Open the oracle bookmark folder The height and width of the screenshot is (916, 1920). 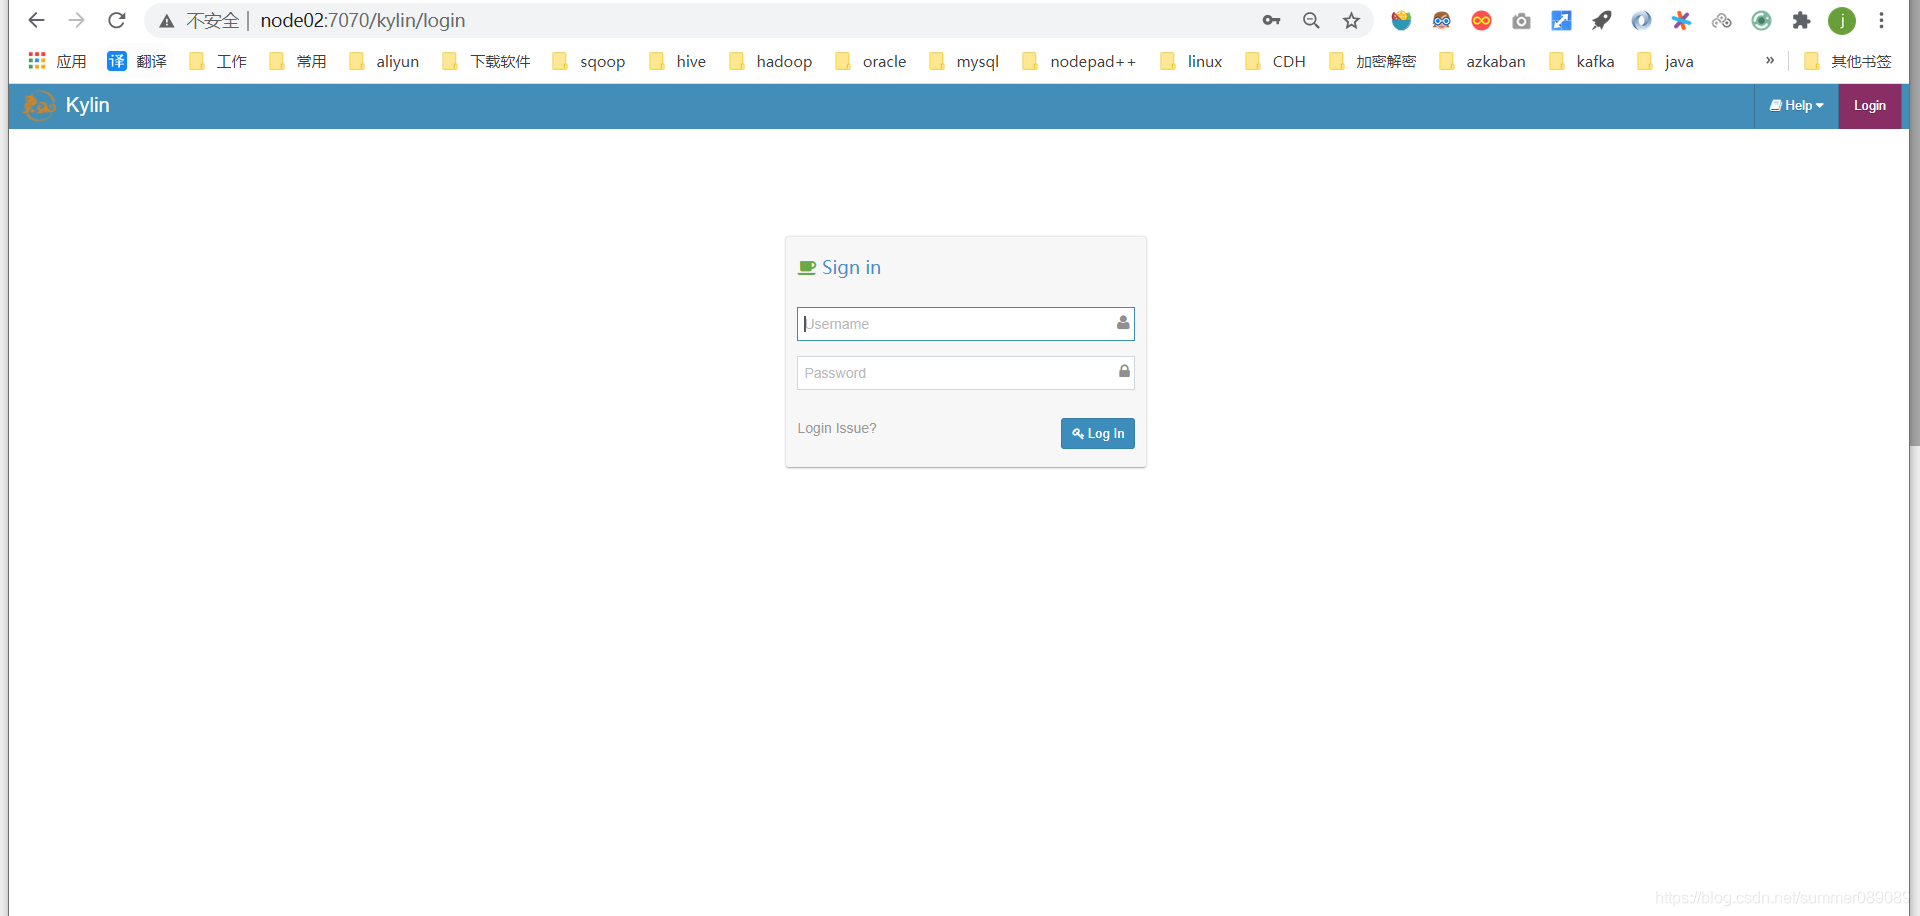pyautogui.click(x=870, y=61)
